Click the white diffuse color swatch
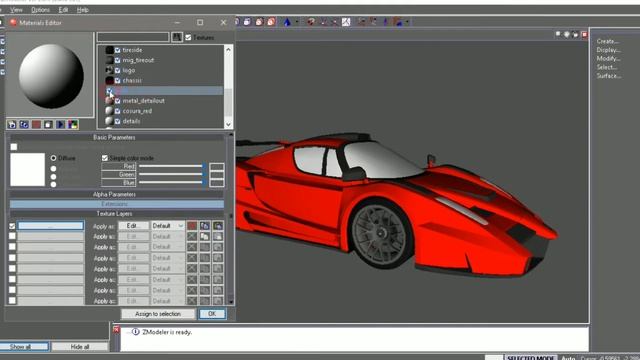The image size is (640, 360). point(27,169)
